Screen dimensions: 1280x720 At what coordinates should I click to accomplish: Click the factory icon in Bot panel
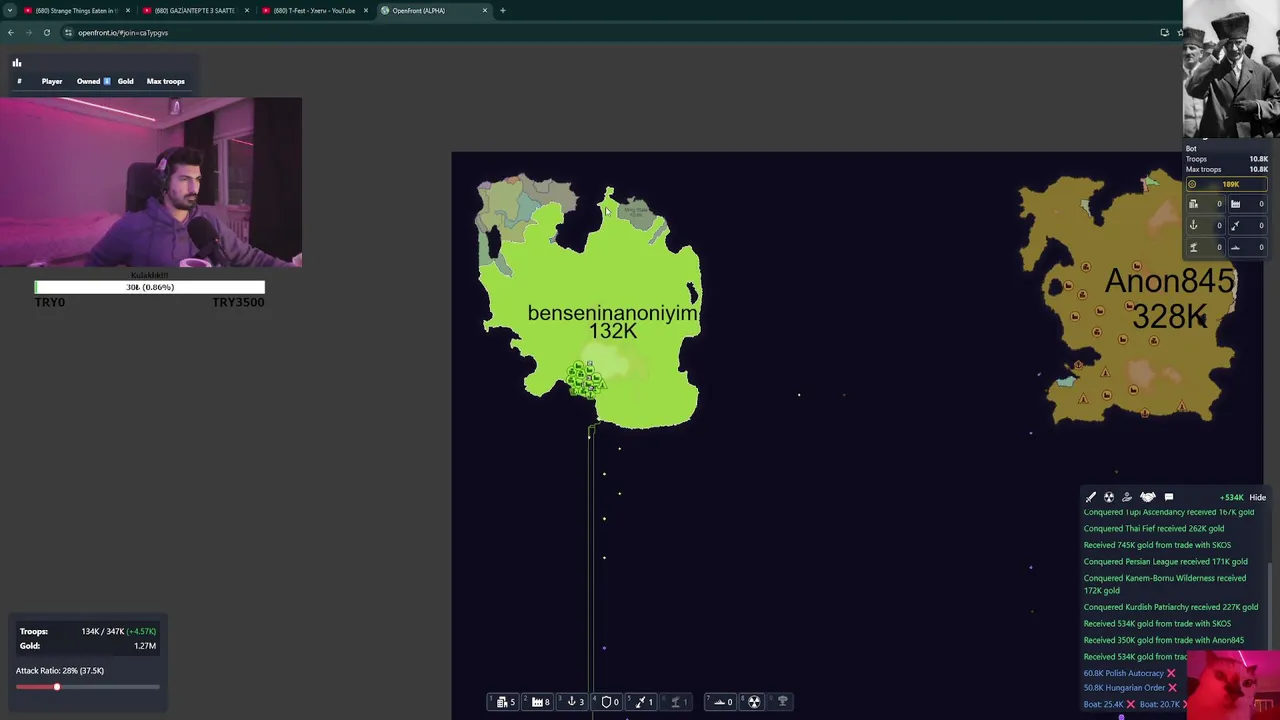point(1235,204)
